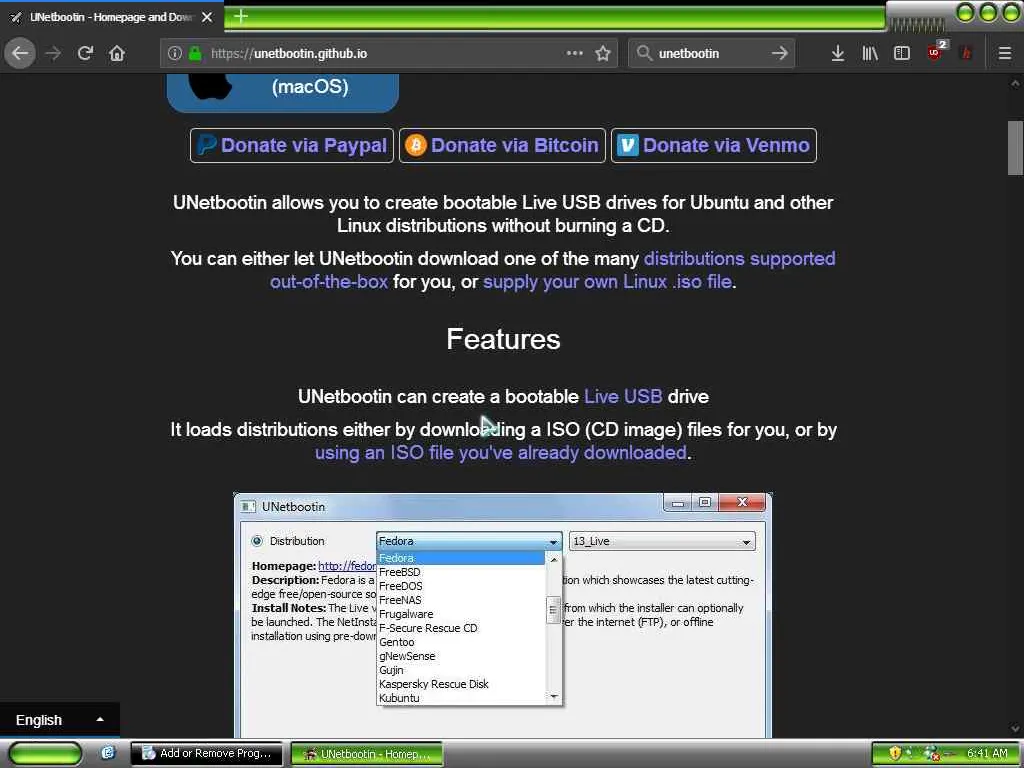The height and width of the screenshot is (768, 1024).
Task: Click the address bar URL field
Action: [x=389, y=54]
